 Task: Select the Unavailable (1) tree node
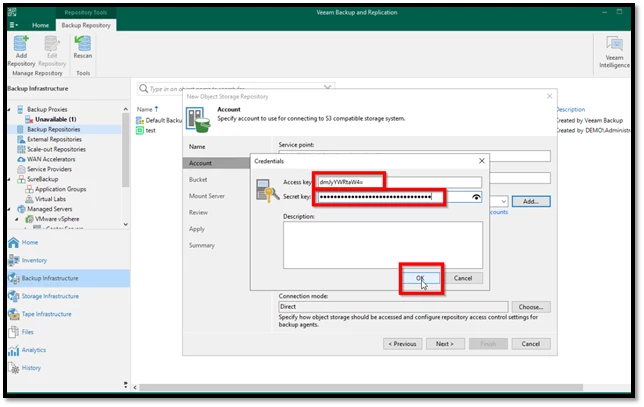click(x=55, y=119)
